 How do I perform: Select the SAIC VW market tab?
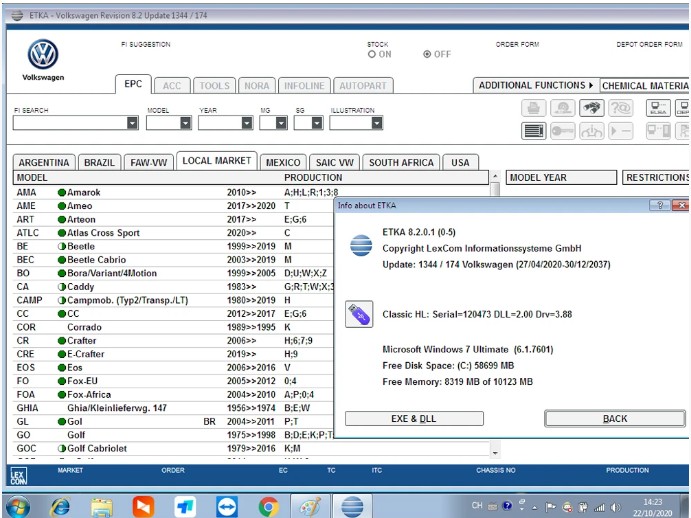pyautogui.click(x=335, y=163)
